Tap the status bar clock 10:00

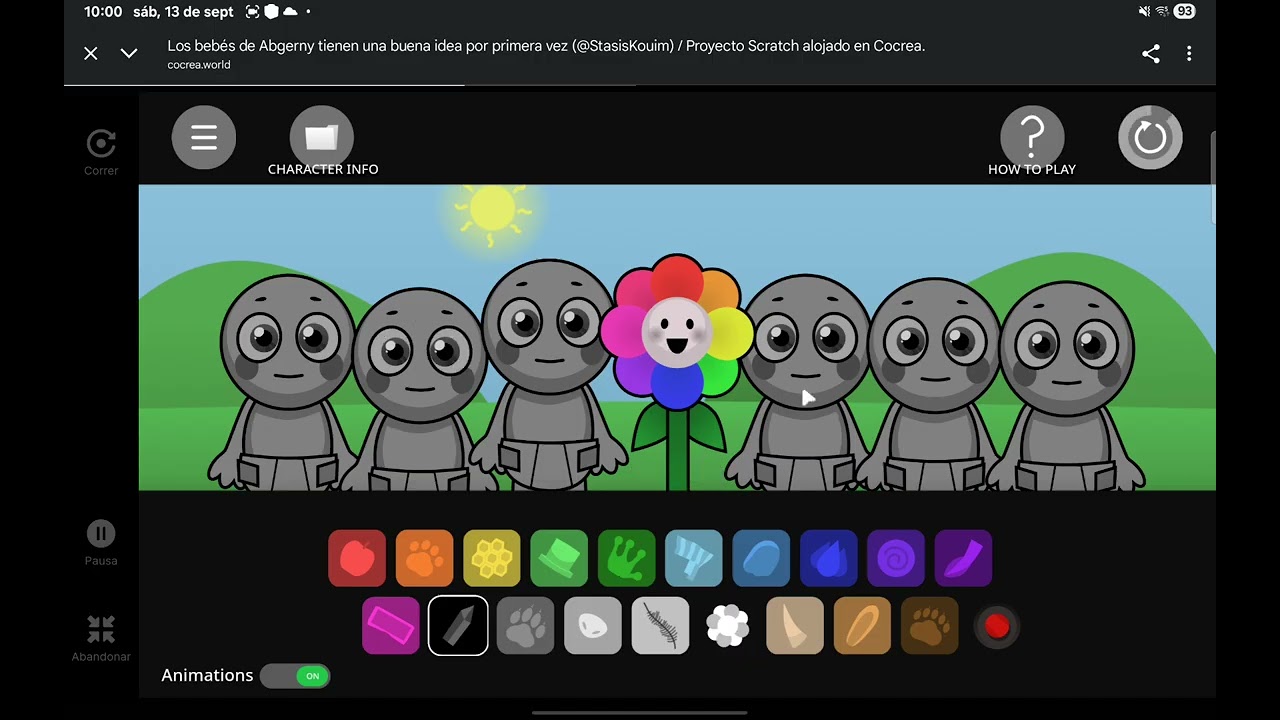tap(103, 12)
